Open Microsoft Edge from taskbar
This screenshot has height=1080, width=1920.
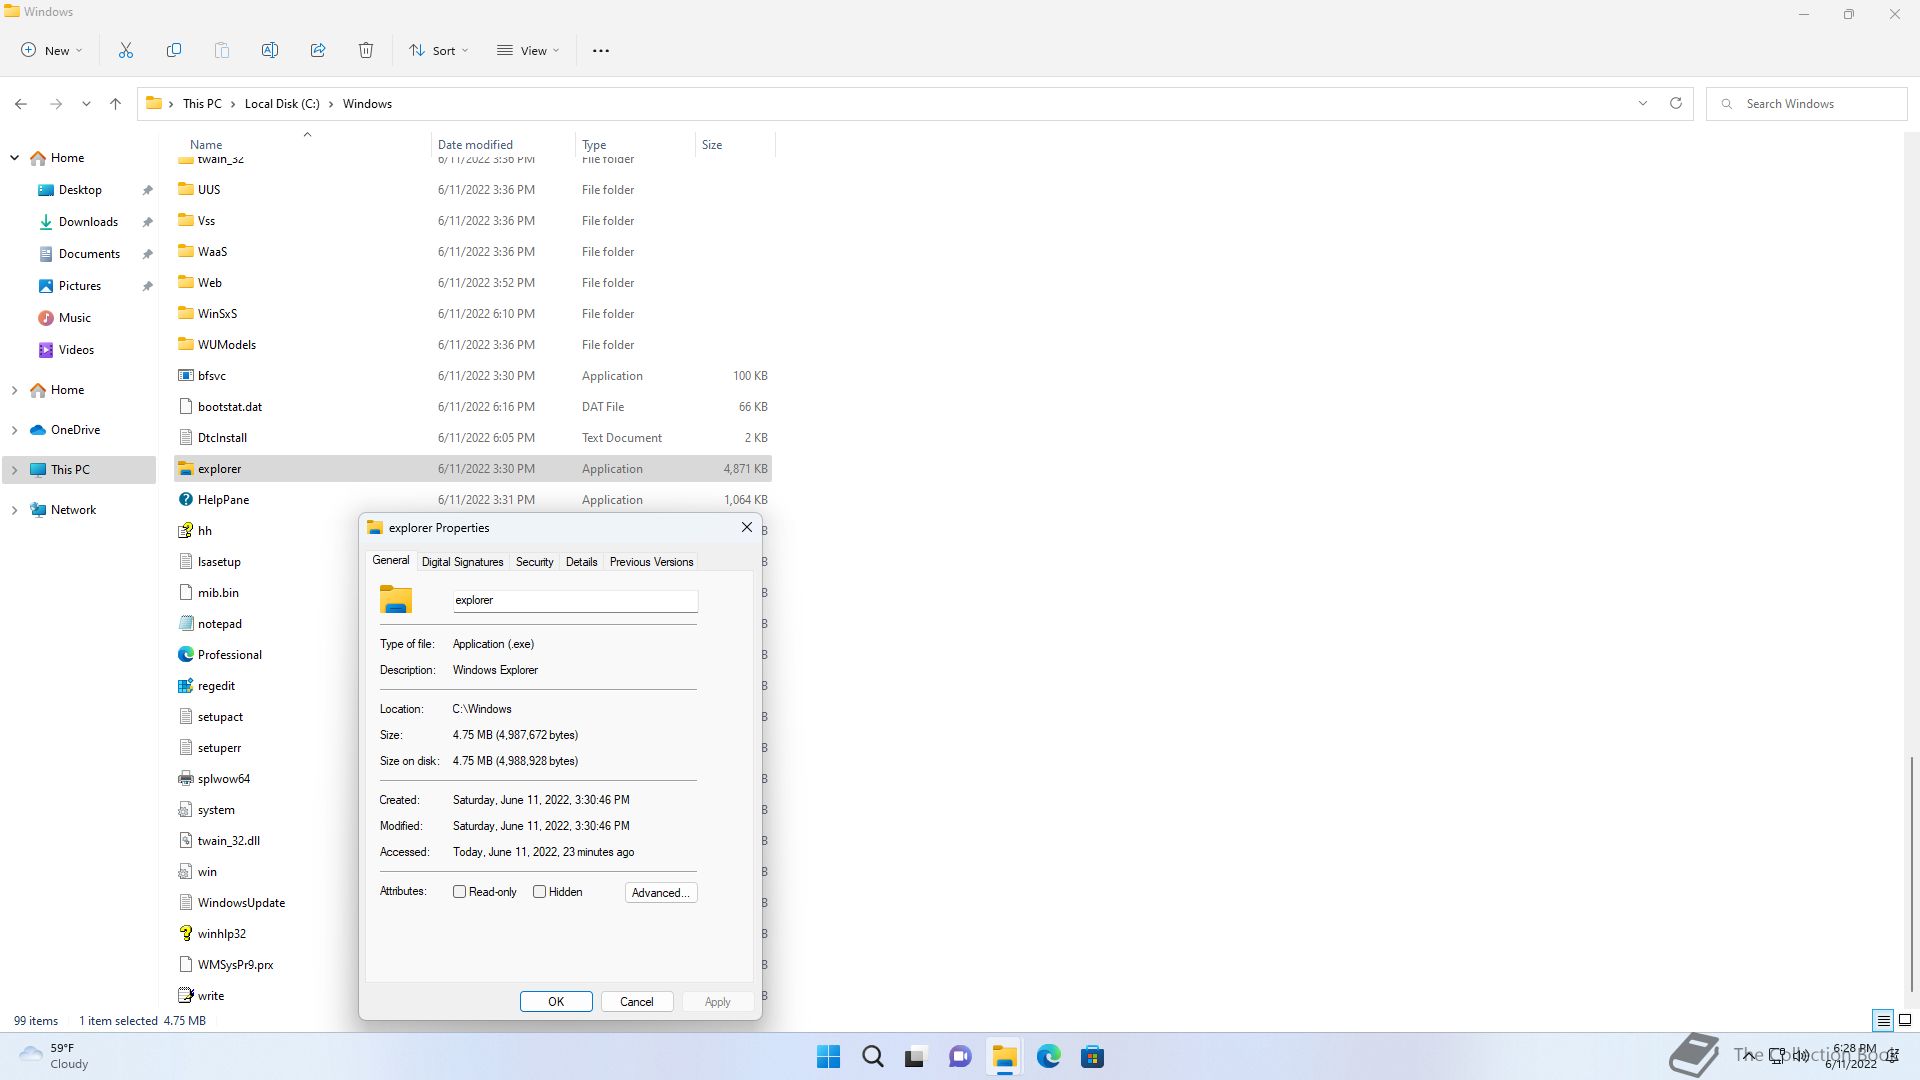tap(1048, 1057)
